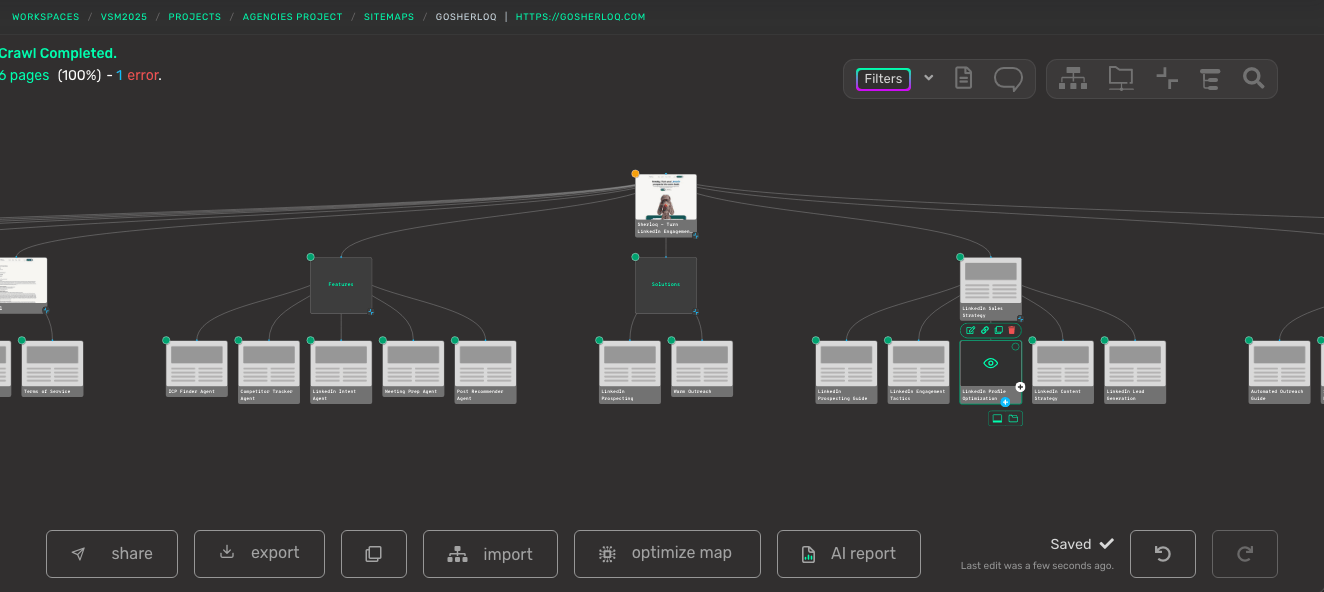Click the green status dot on Features node

point(310,257)
